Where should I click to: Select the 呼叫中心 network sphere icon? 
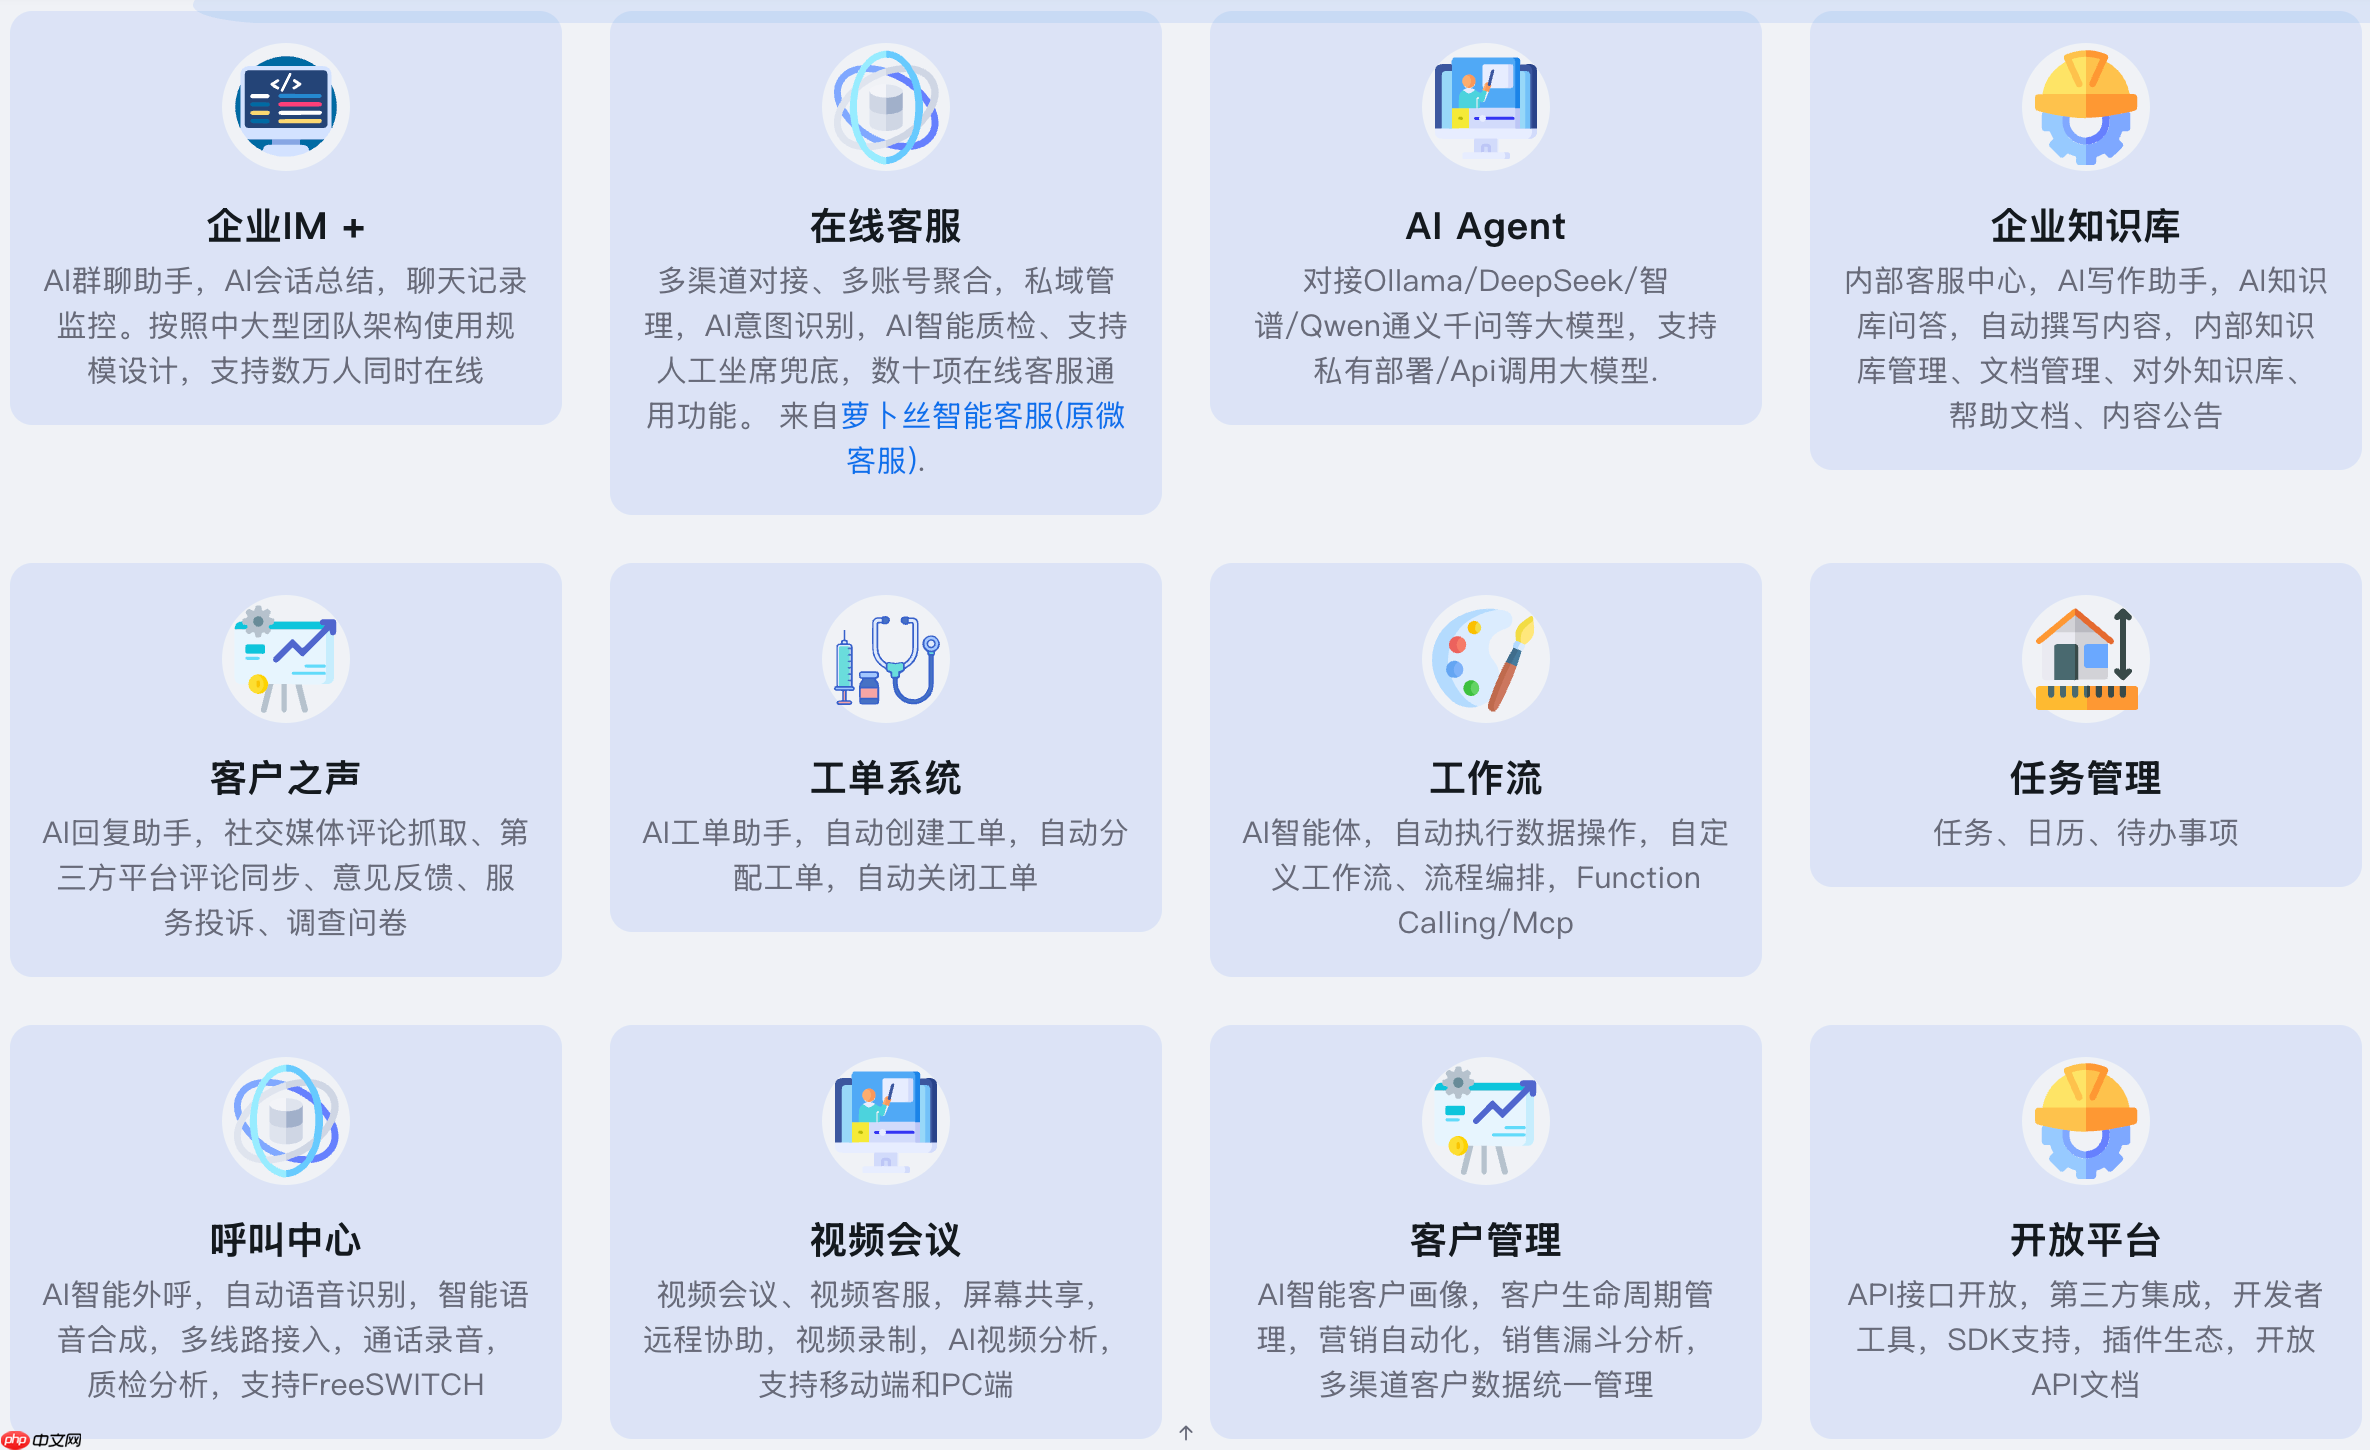[x=284, y=1120]
